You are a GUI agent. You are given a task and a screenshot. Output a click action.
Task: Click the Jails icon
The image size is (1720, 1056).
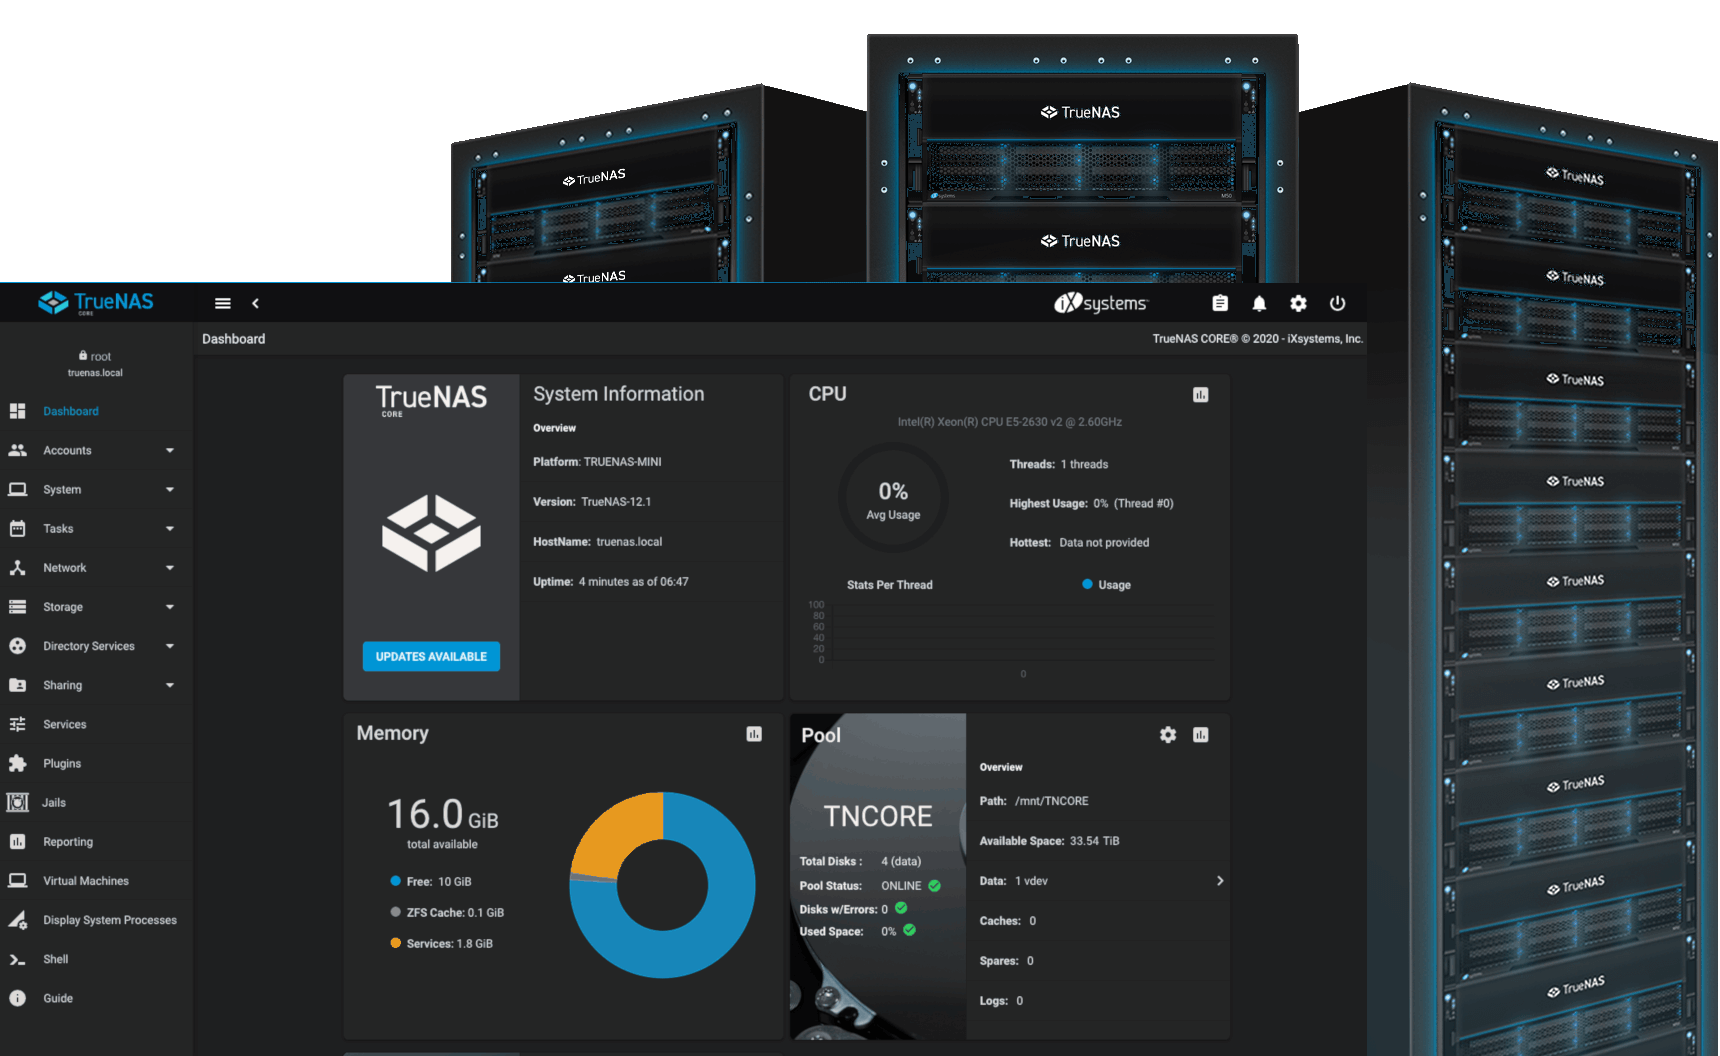(17, 802)
